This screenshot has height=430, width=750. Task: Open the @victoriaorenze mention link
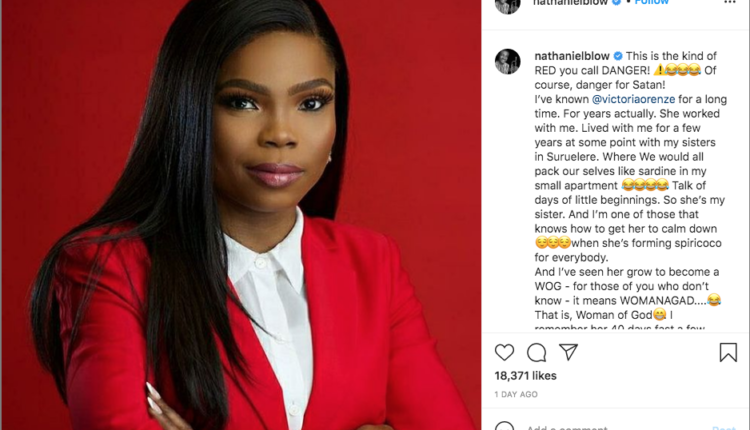[633, 99]
